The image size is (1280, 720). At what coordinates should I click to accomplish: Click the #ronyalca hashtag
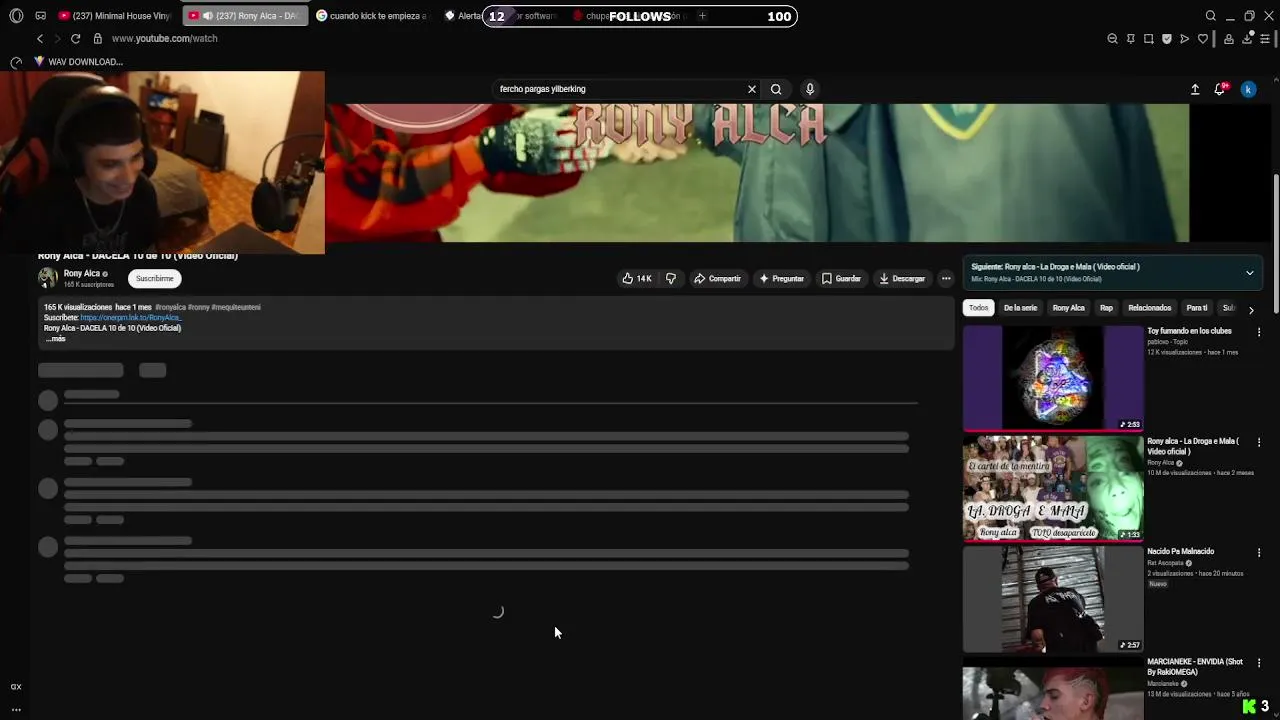click(x=170, y=307)
